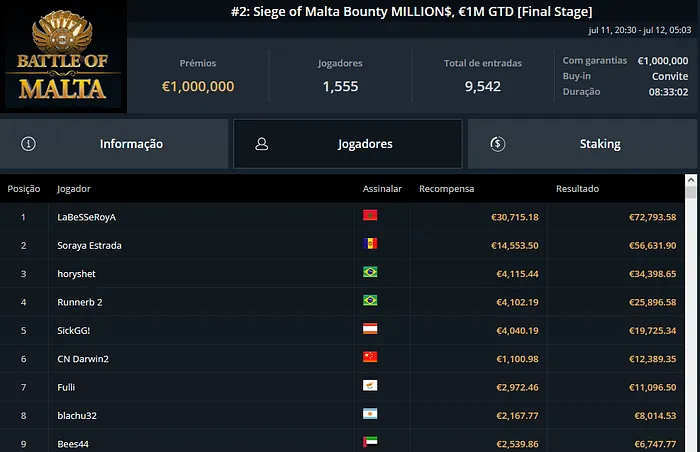Screen dimensions: 700x452
Task: Click the €72,793.58 result value
Action: [x=653, y=217]
